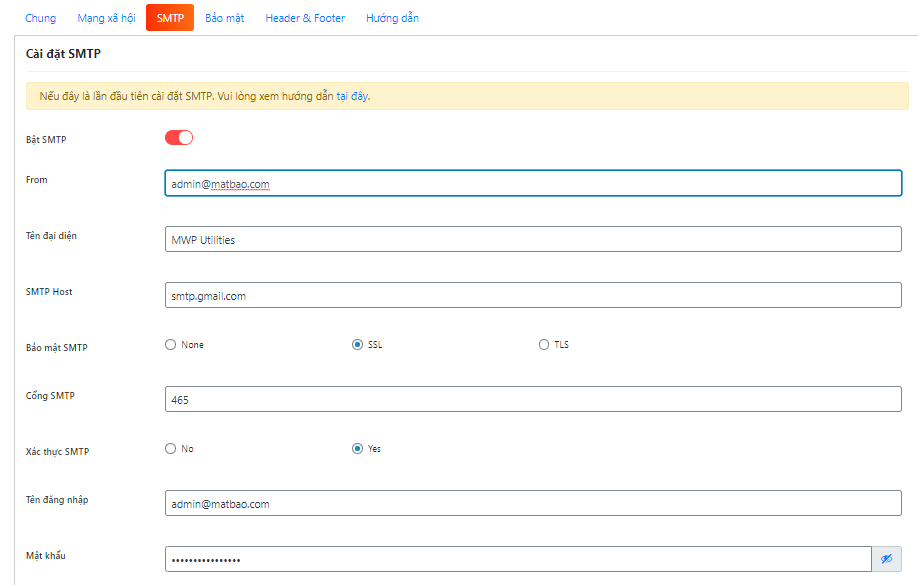Toggle the Bật SMTP switch
The width and height of the screenshot is (918, 585).
(179, 138)
